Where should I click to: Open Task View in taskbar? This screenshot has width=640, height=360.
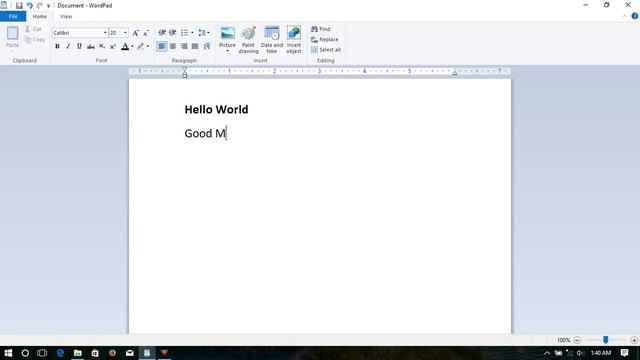[42, 353]
